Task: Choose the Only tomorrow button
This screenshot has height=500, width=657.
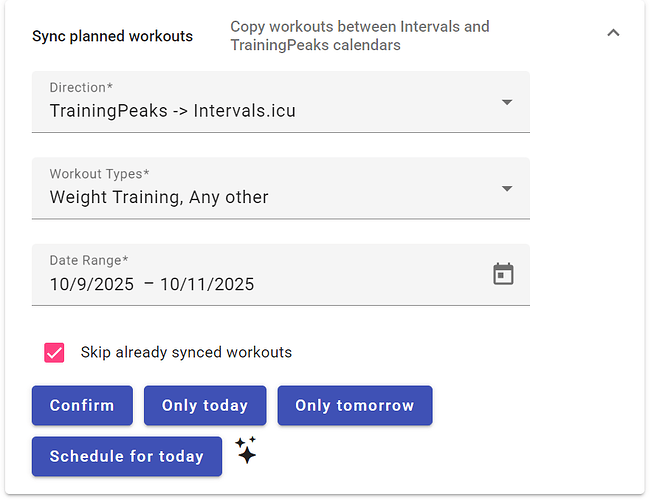Action: pyautogui.click(x=354, y=406)
